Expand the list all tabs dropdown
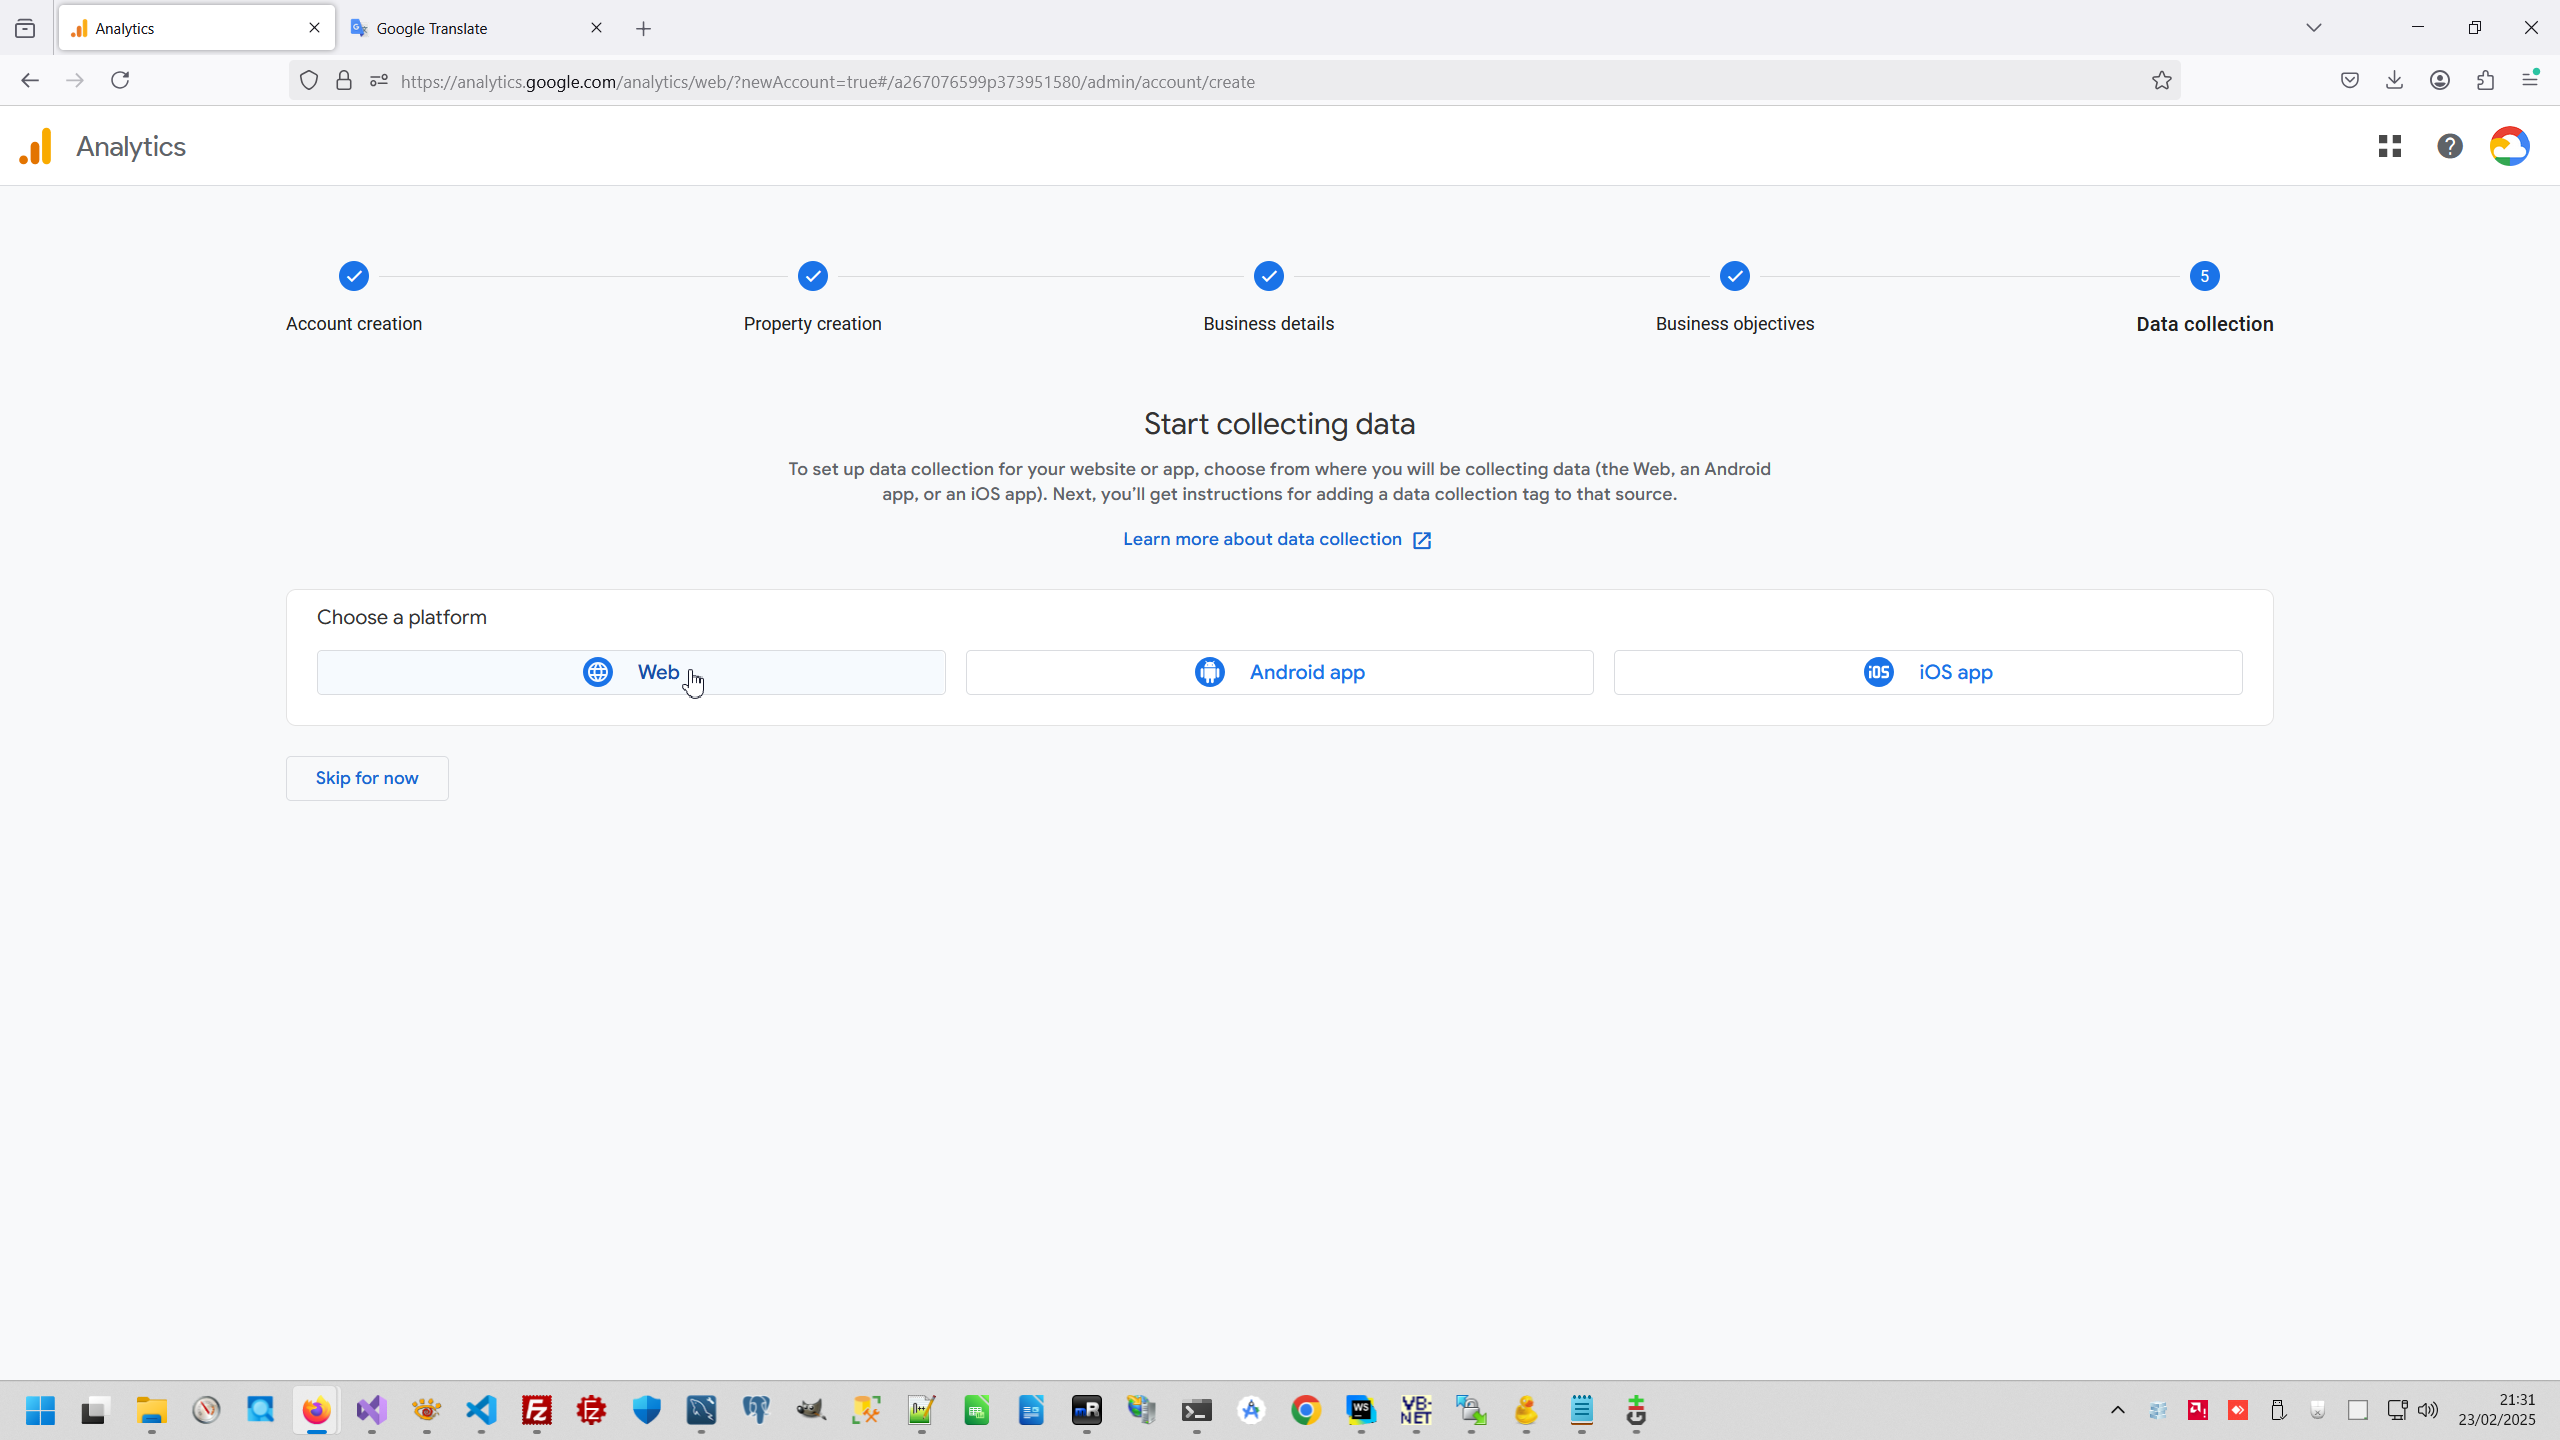2560x1440 pixels. 2313,28
